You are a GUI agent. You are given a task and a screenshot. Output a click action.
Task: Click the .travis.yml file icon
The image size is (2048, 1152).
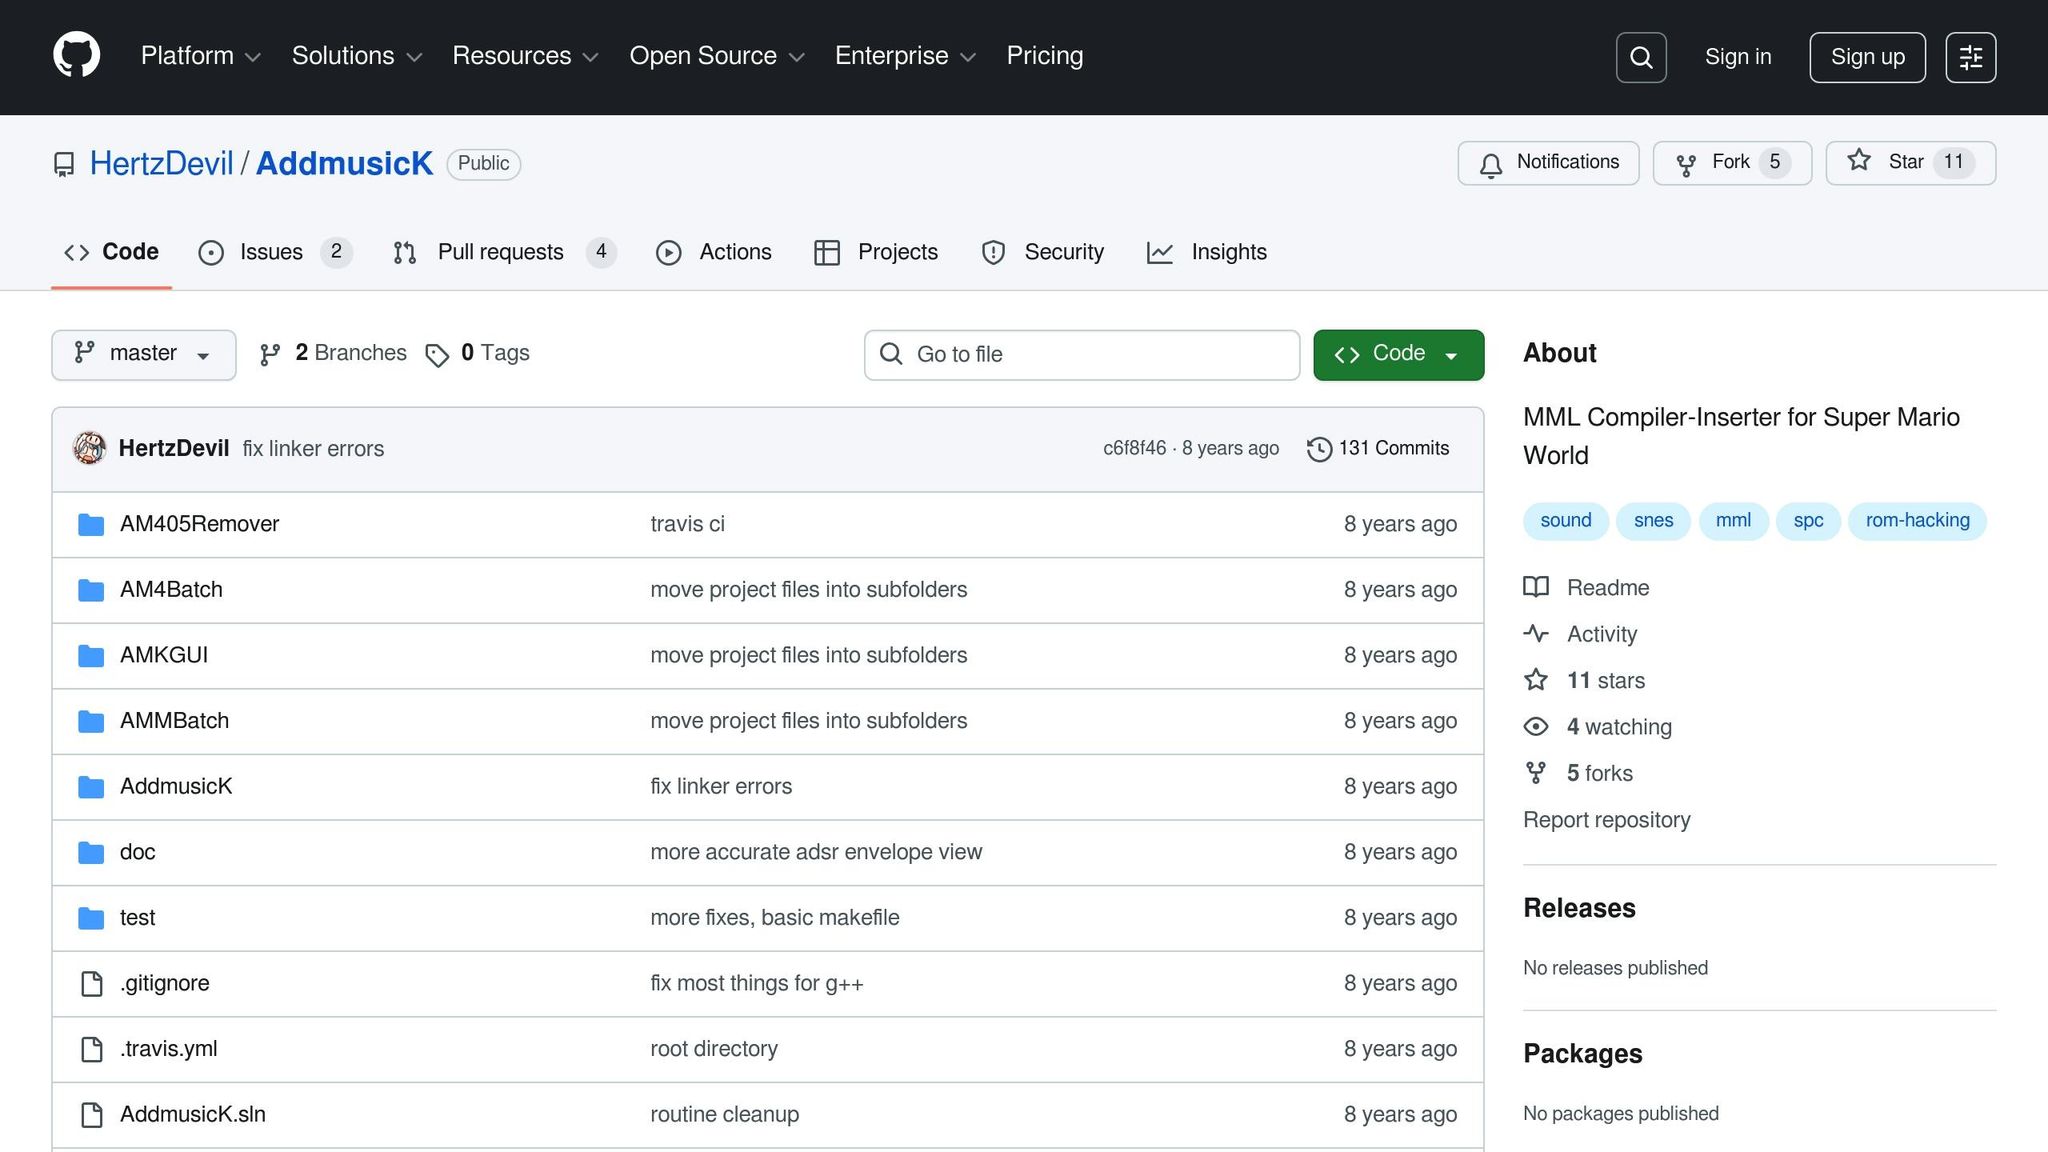pyautogui.click(x=91, y=1050)
